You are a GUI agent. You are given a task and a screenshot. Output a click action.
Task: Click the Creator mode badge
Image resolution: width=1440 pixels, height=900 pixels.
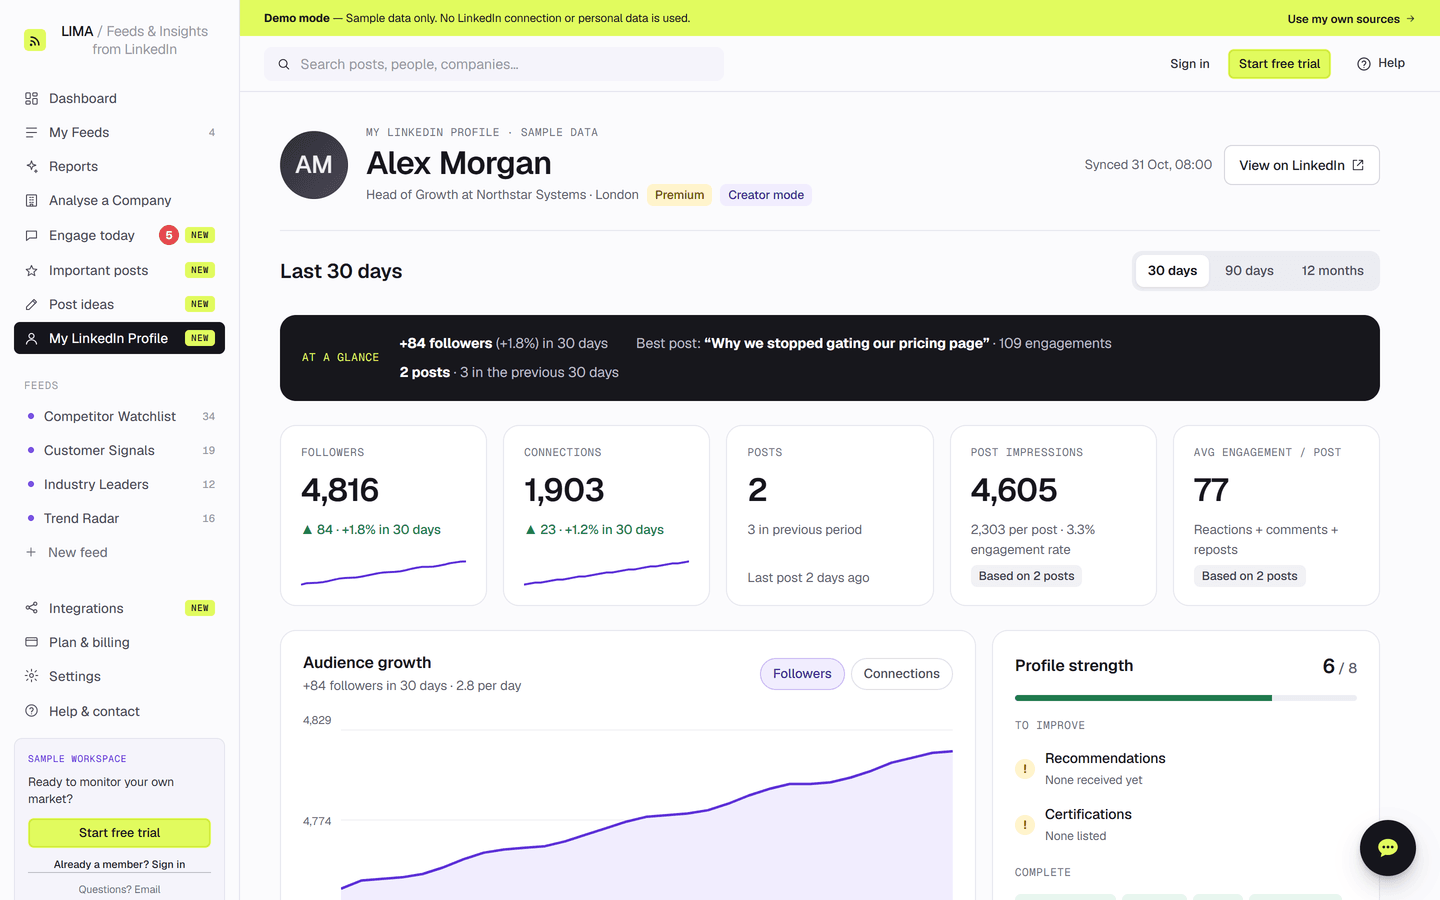click(766, 195)
